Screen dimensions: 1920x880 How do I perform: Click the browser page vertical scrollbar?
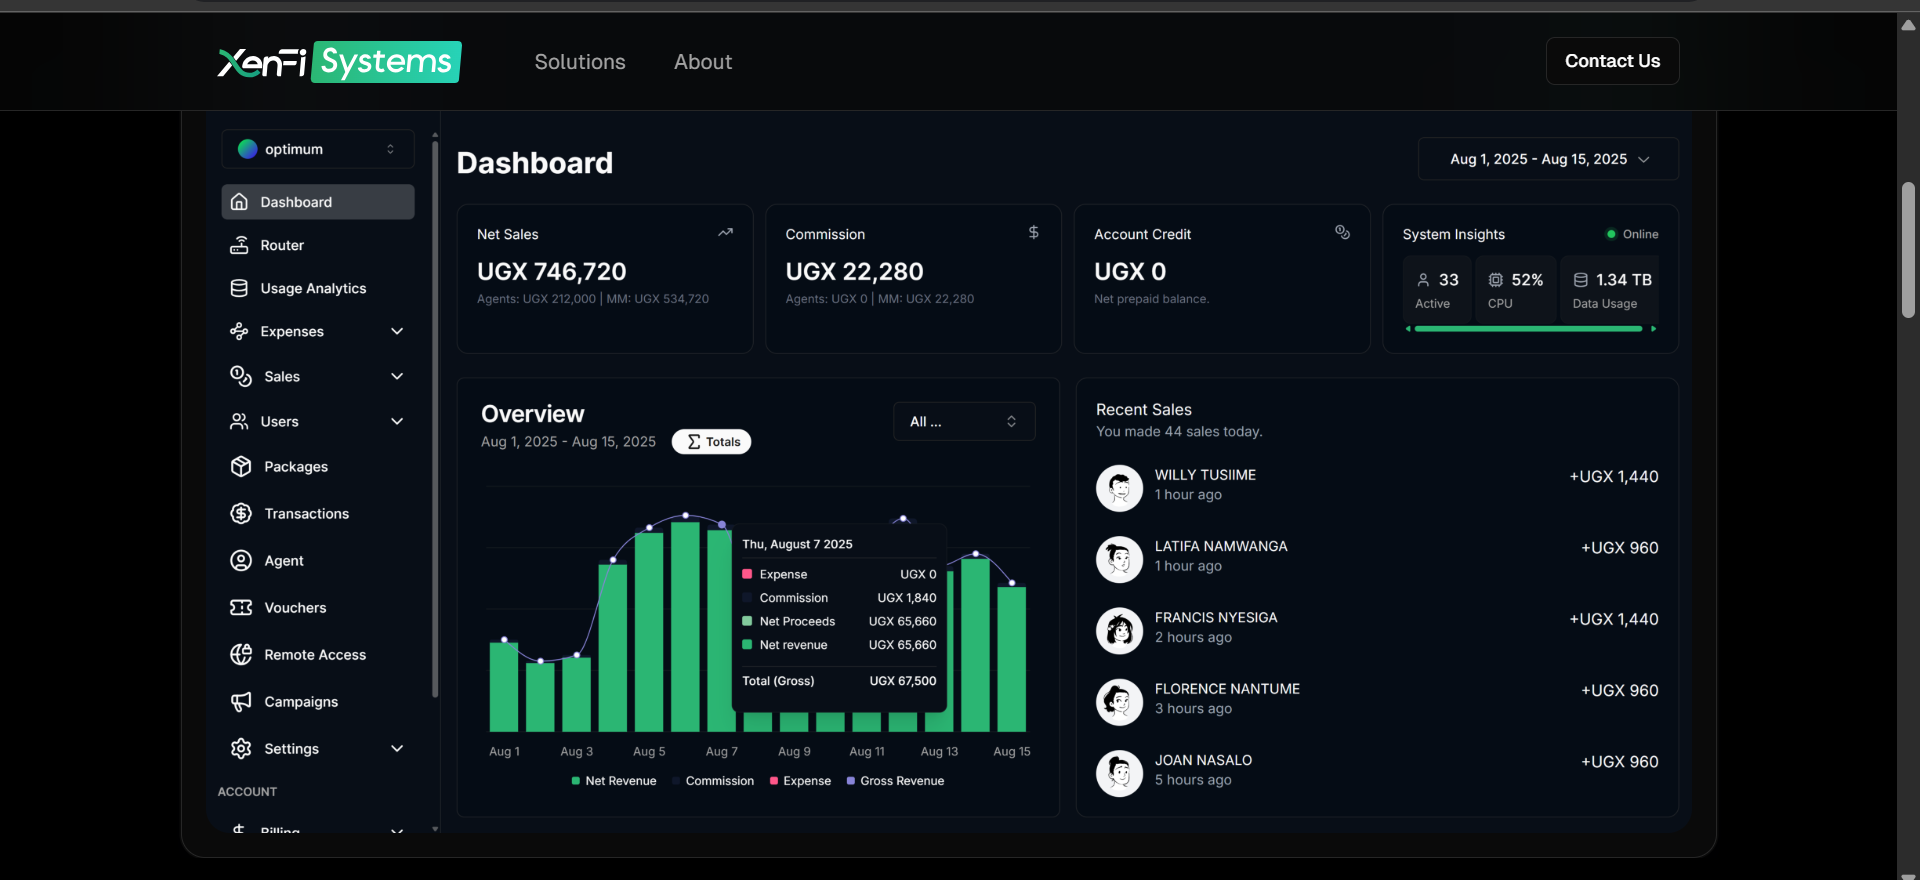[x=1908, y=250]
